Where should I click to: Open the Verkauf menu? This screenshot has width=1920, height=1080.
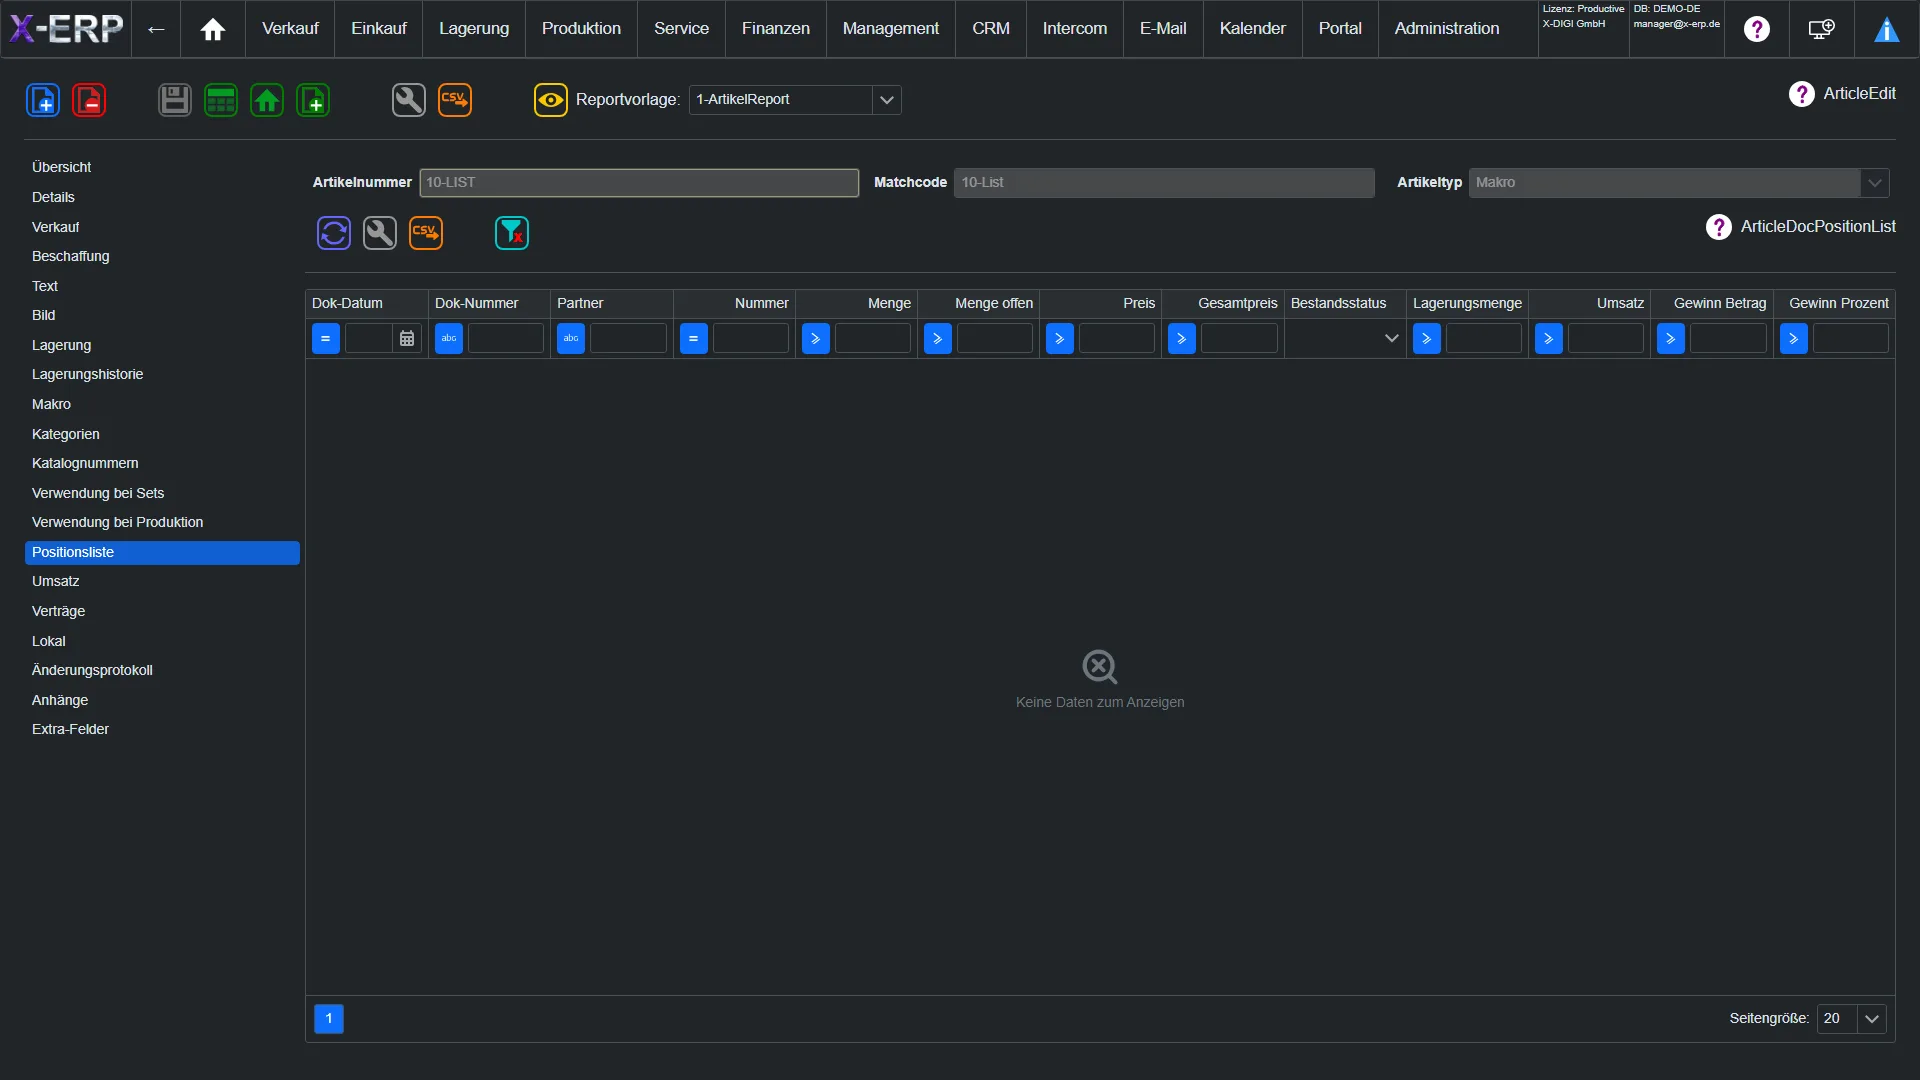coord(290,29)
